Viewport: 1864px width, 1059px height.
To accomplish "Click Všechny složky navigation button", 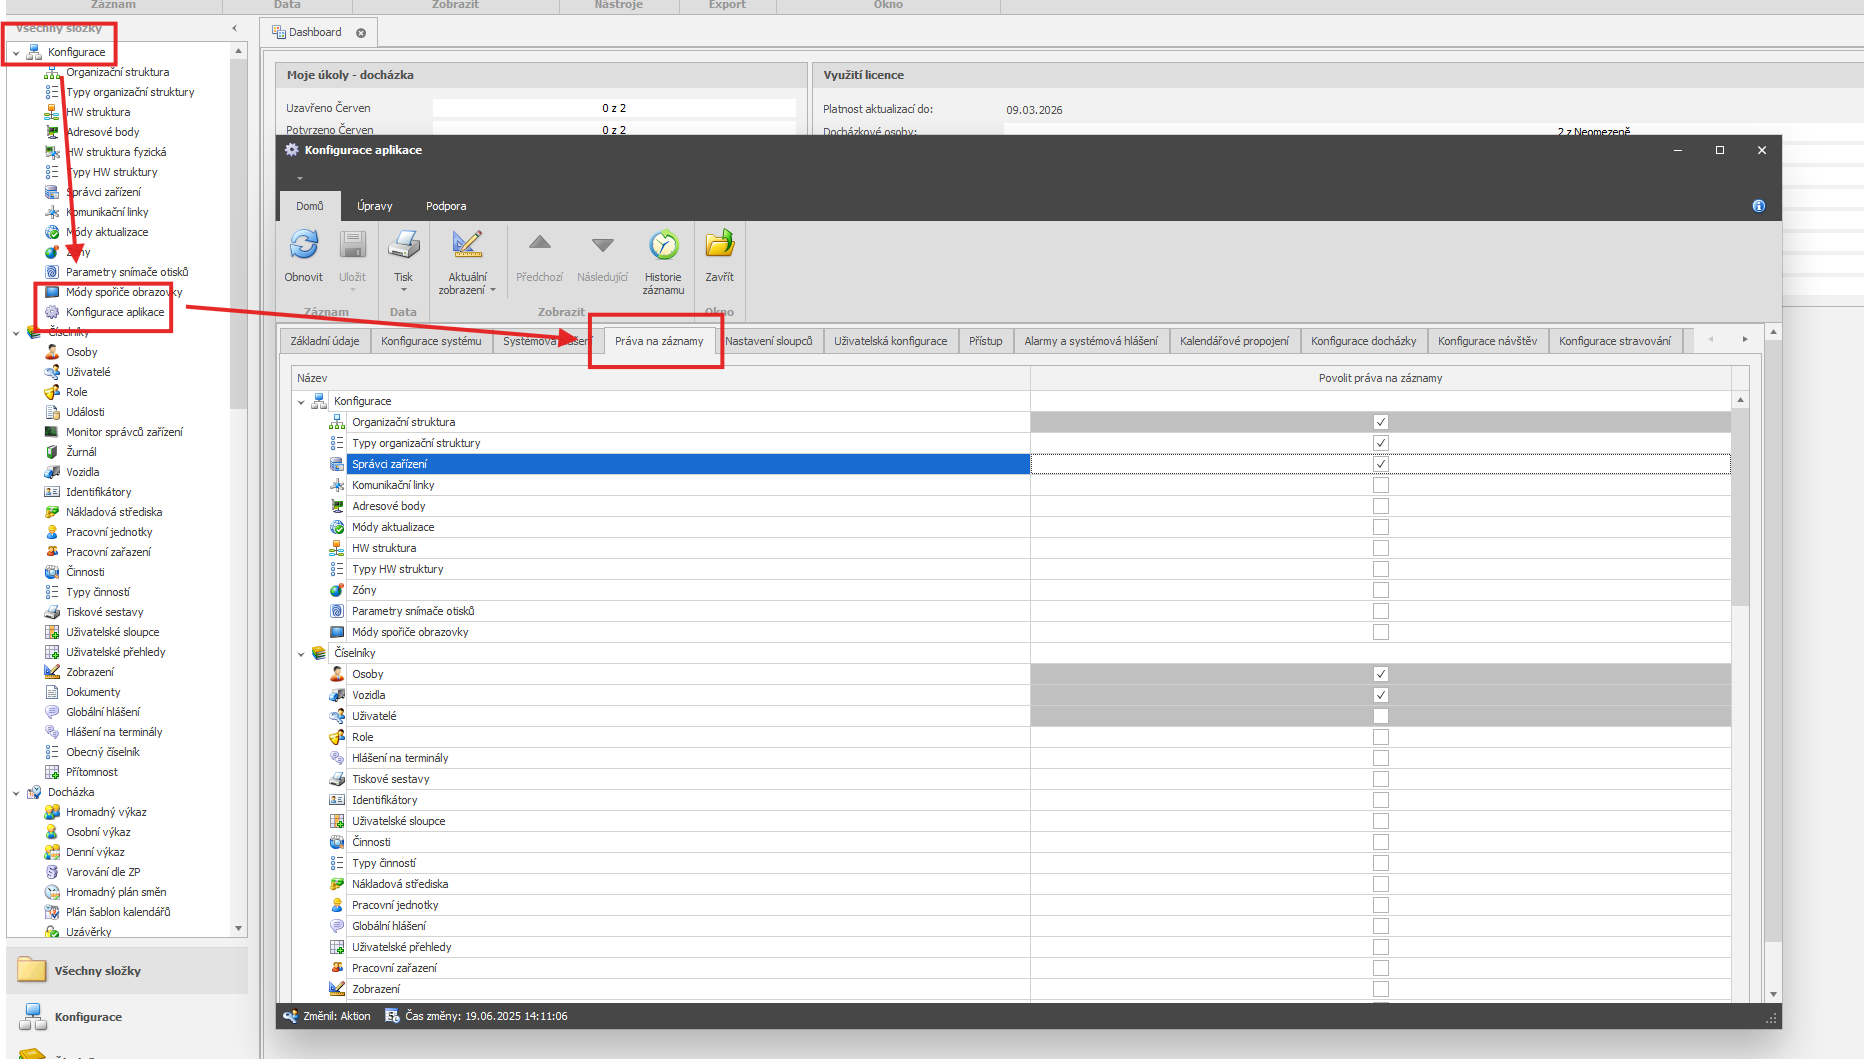I will (127, 971).
